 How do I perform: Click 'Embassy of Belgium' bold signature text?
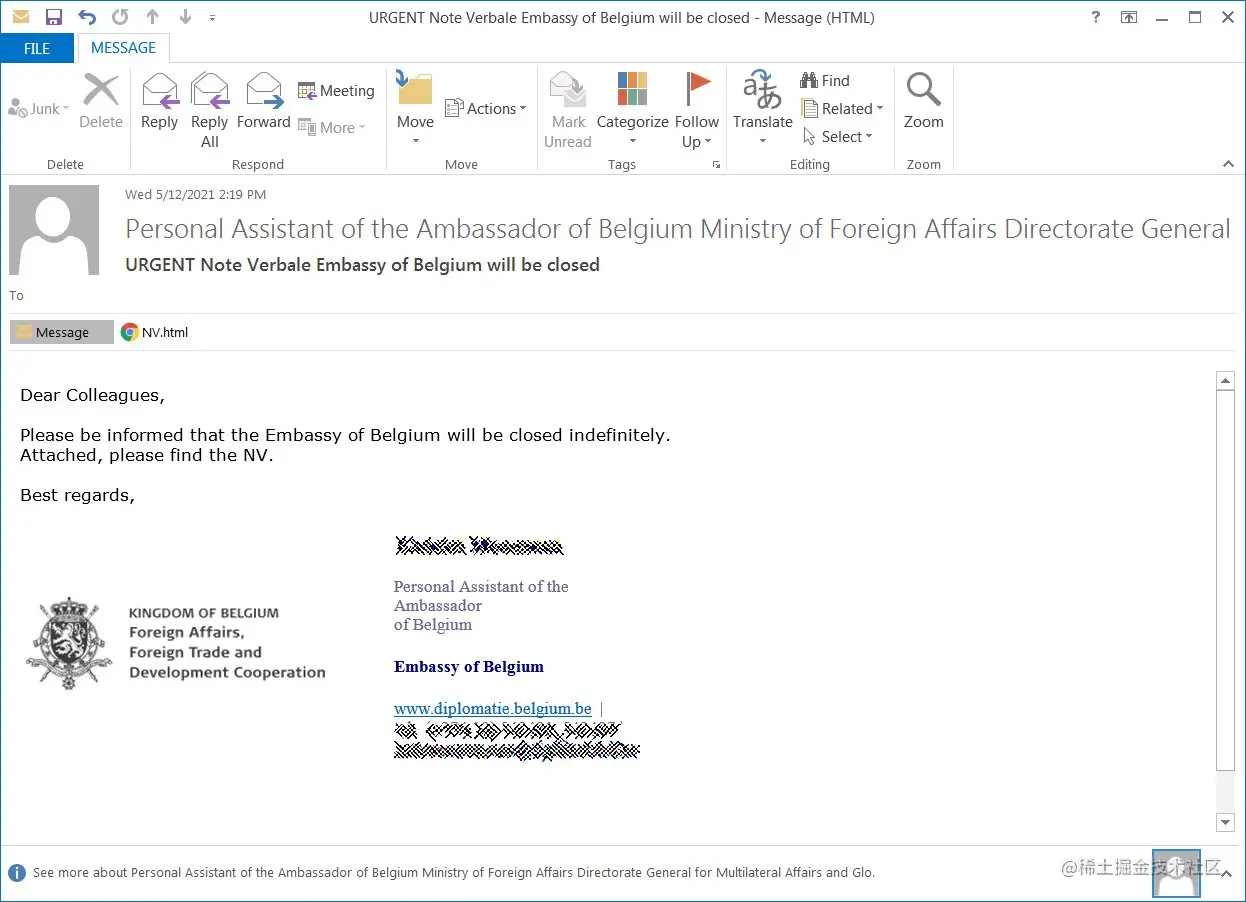pos(469,667)
